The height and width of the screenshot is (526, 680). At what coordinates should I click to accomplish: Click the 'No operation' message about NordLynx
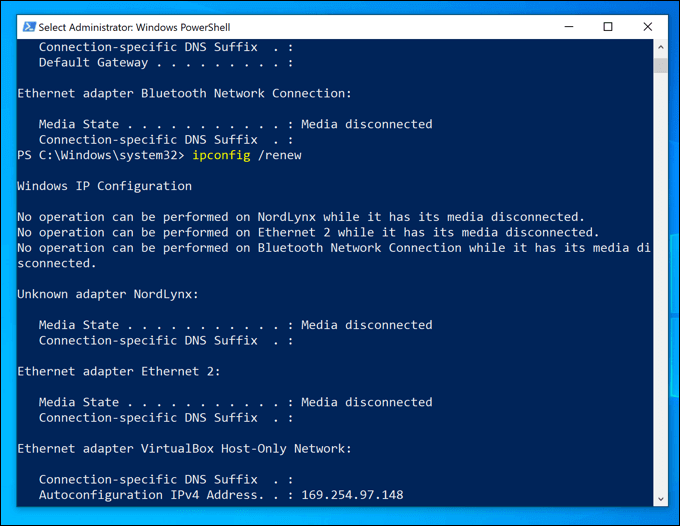pyautogui.click(x=300, y=217)
